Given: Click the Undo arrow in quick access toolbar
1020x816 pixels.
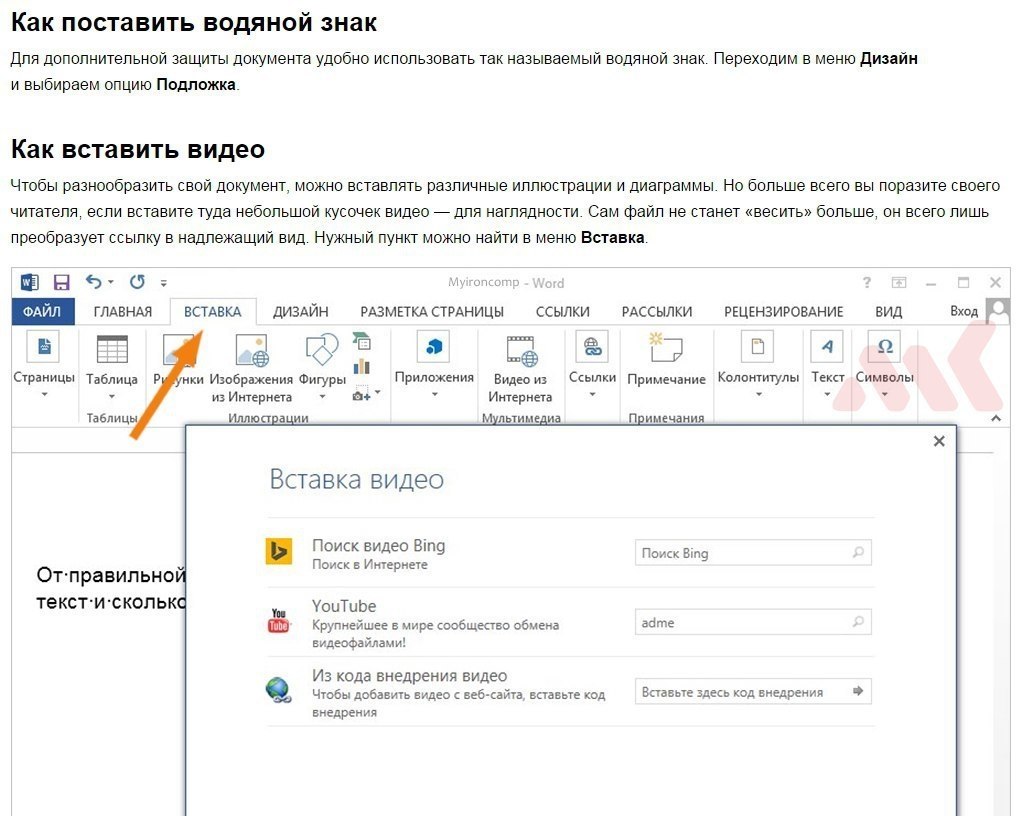Looking at the screenshot, I should pyautogui.click(x=94, y=282).
